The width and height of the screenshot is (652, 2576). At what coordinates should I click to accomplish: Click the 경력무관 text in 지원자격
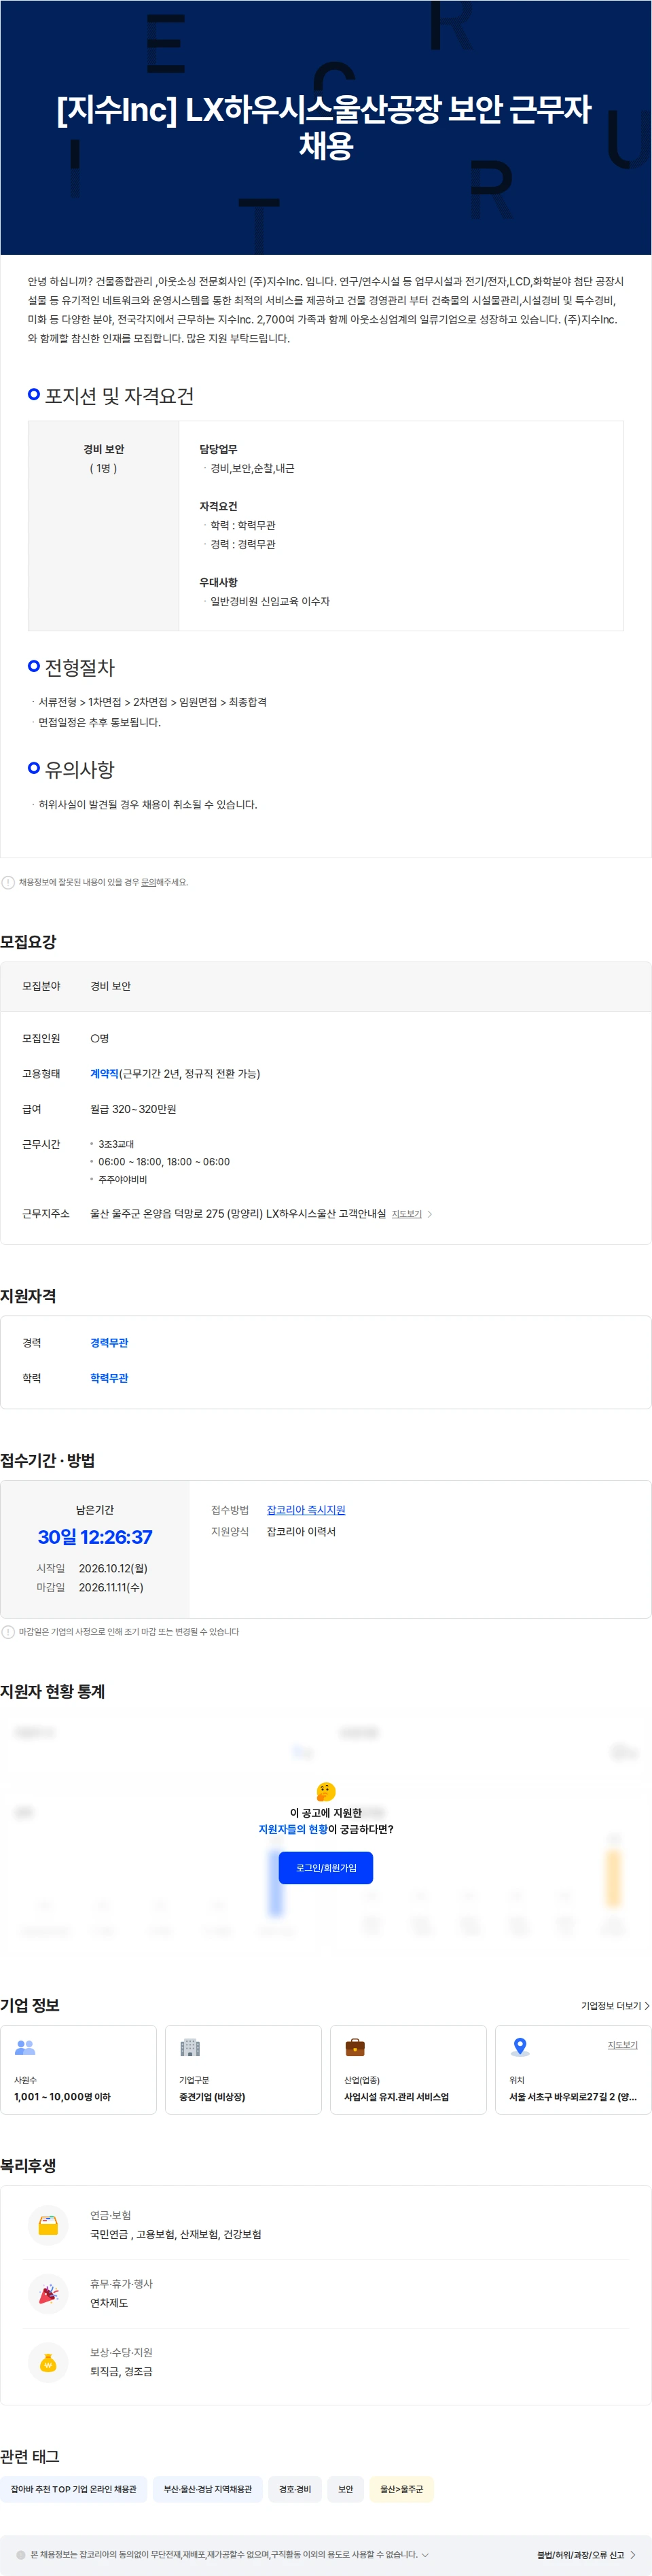(x=109, y=1342)
